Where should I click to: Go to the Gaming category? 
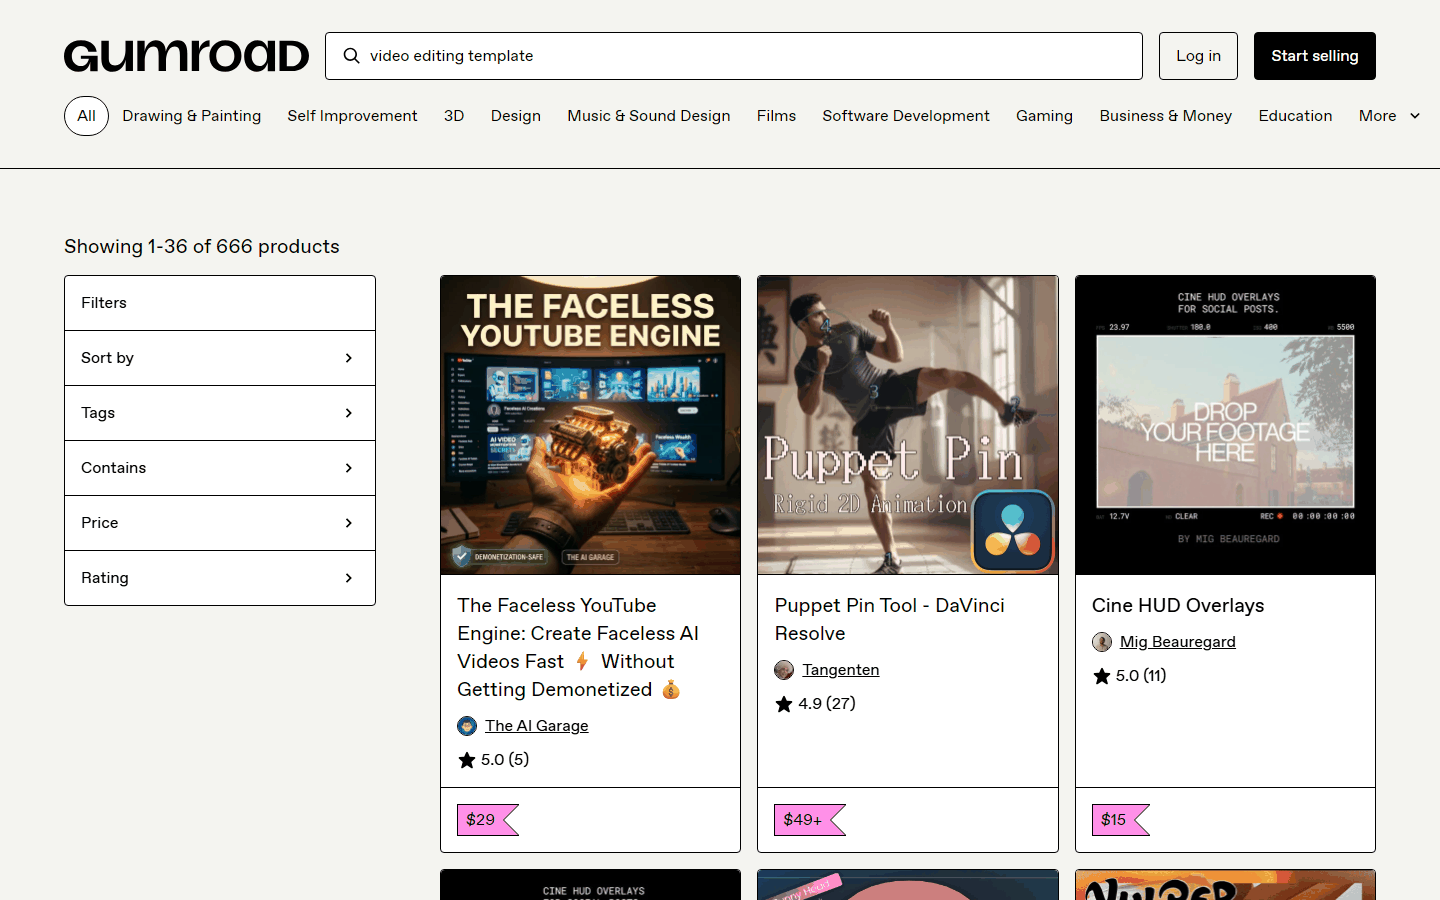pyautogui.click(x=1045, y=116)
